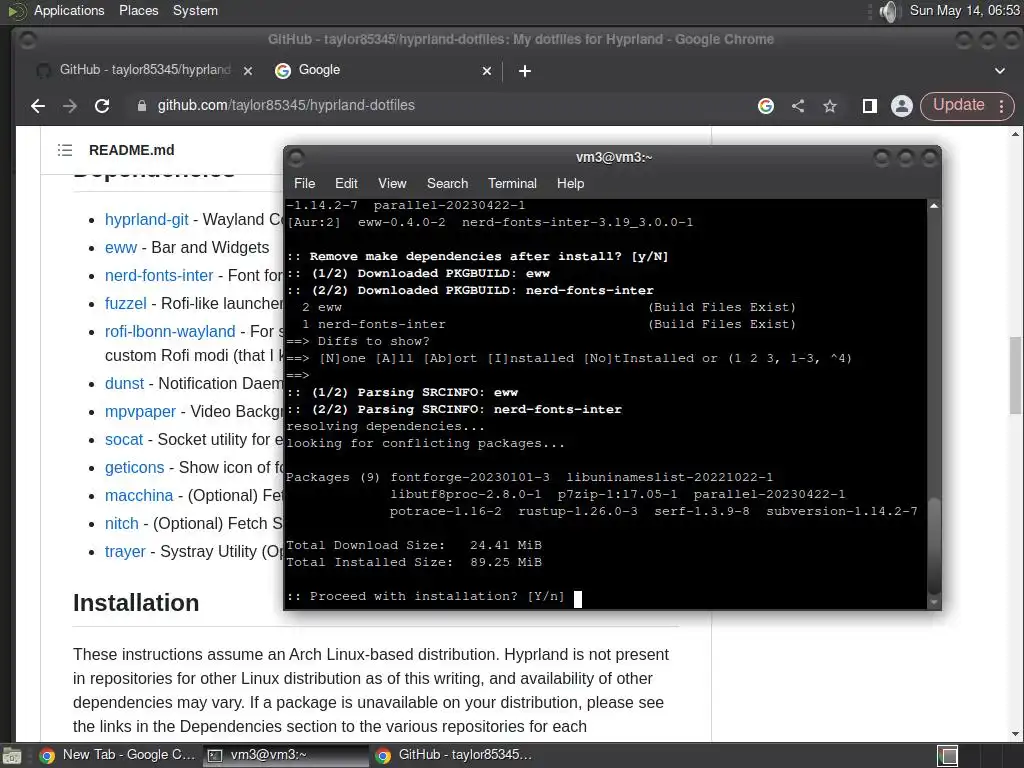Screen dimensions: 1024x768
Task: Switch to the Google tab
Action: click(x=382, y=71)
